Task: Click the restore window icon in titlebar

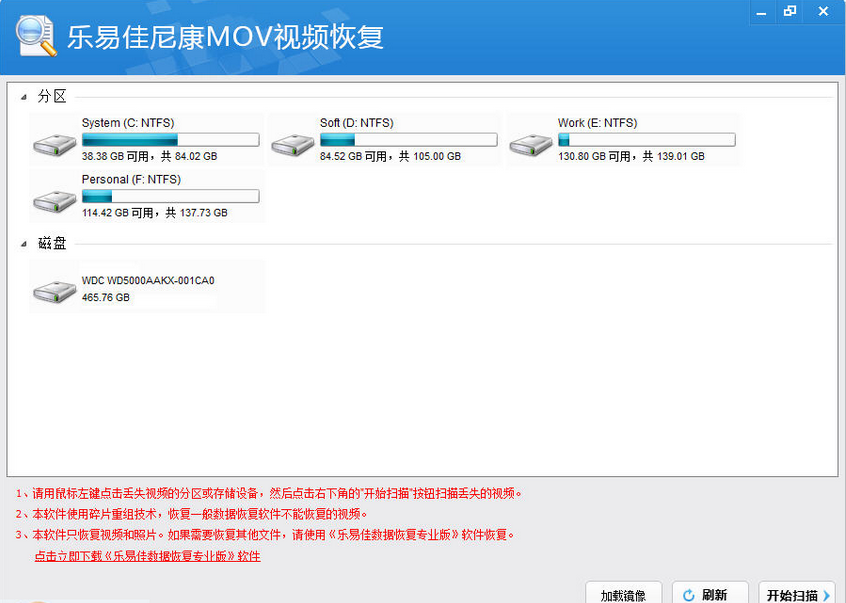Action: 790,11
